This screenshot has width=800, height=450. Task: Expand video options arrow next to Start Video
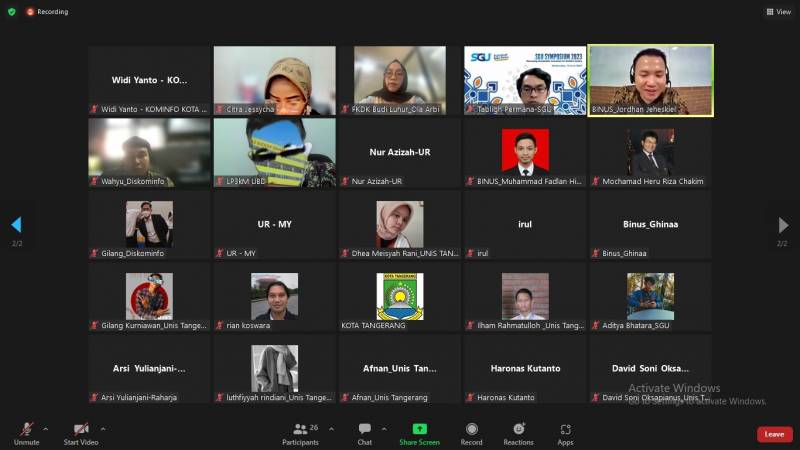click(102, 428)
